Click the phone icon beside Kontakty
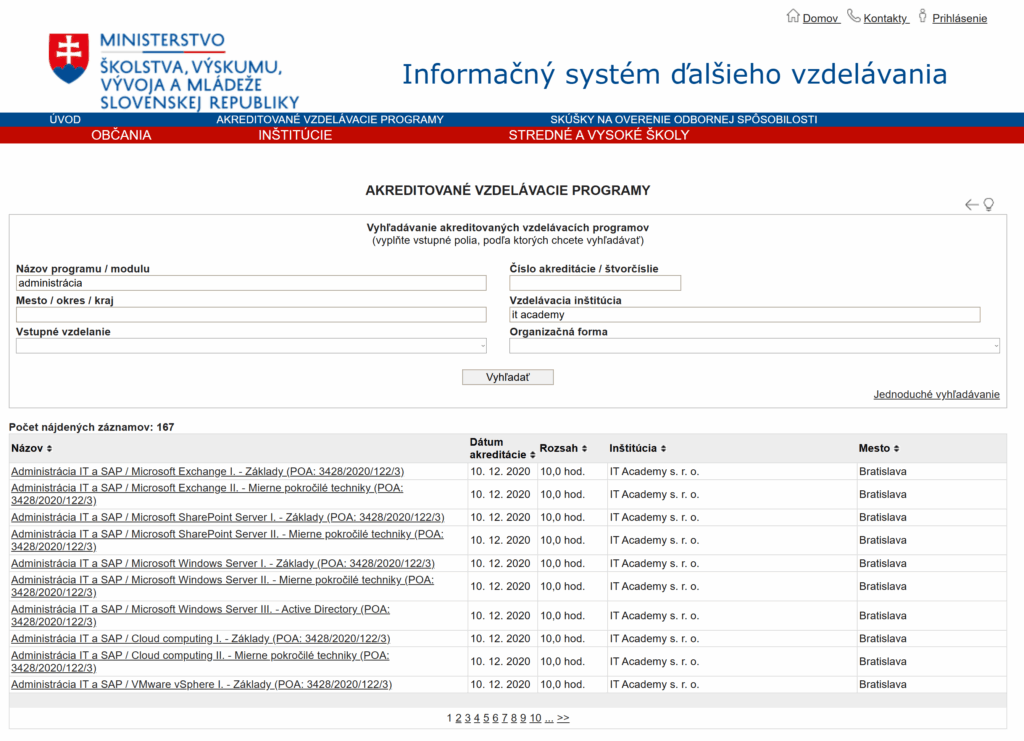This screenshot has width=1024, height=741. [x=853, y=16]
